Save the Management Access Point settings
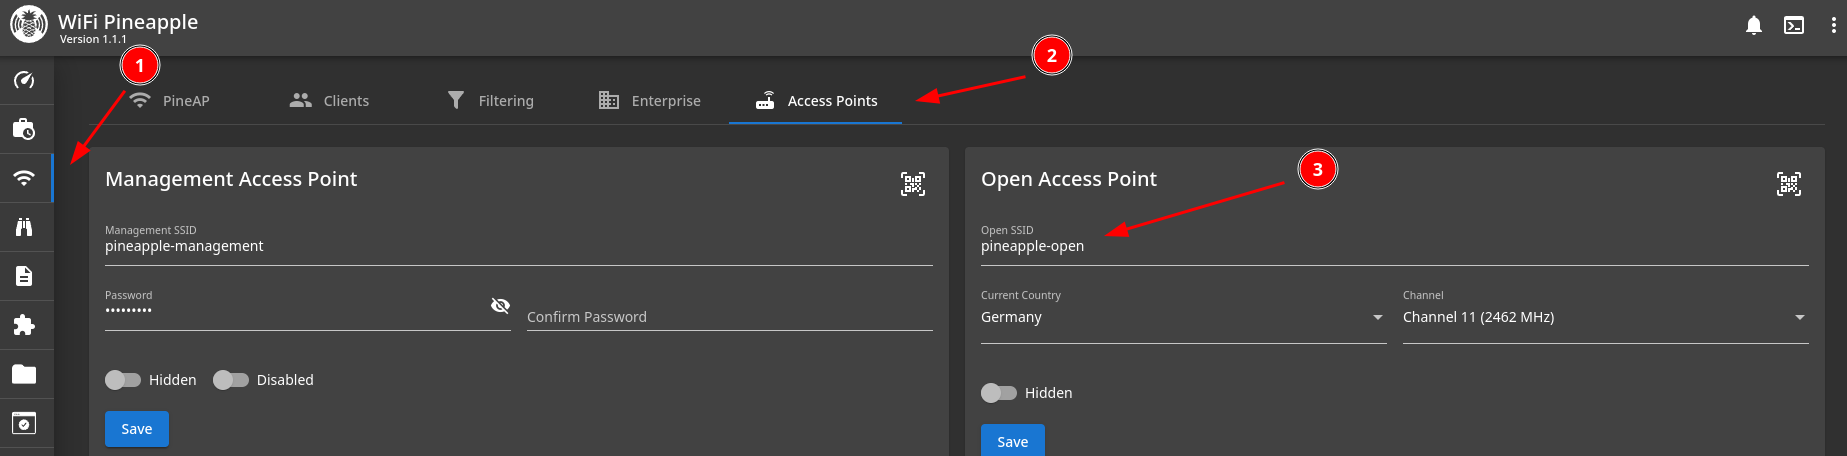1847x456 pixels. pos(137,429)
